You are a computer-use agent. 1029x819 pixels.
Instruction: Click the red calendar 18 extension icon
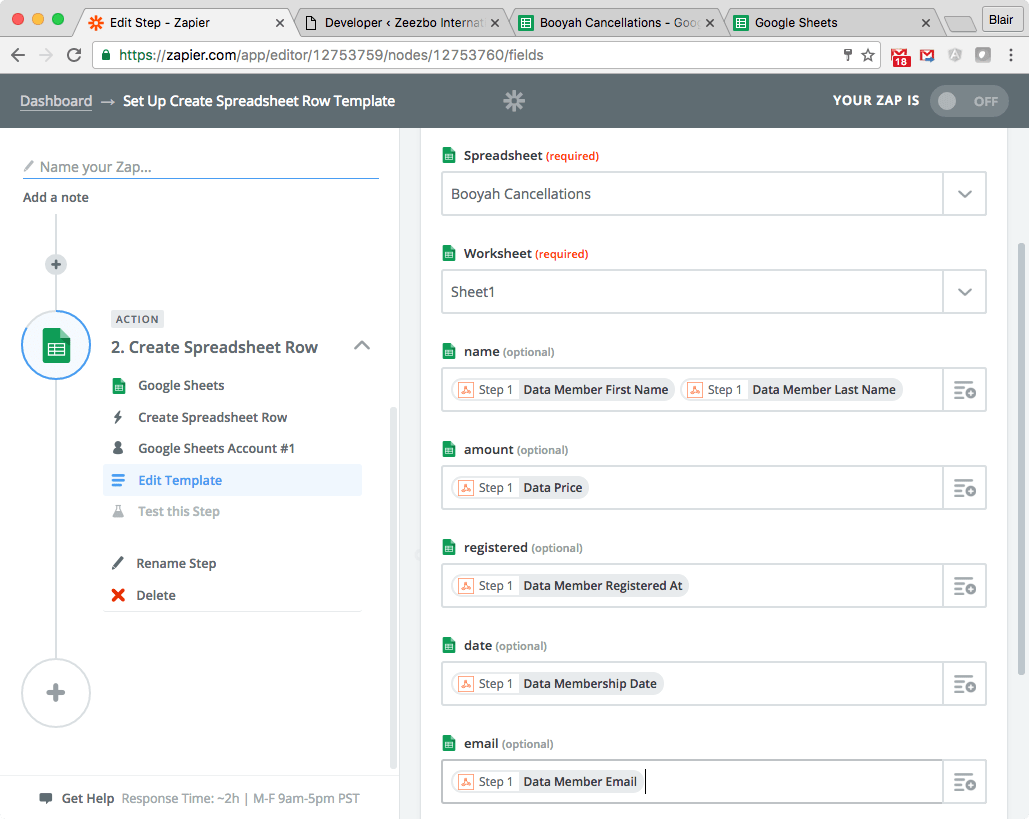900,57
